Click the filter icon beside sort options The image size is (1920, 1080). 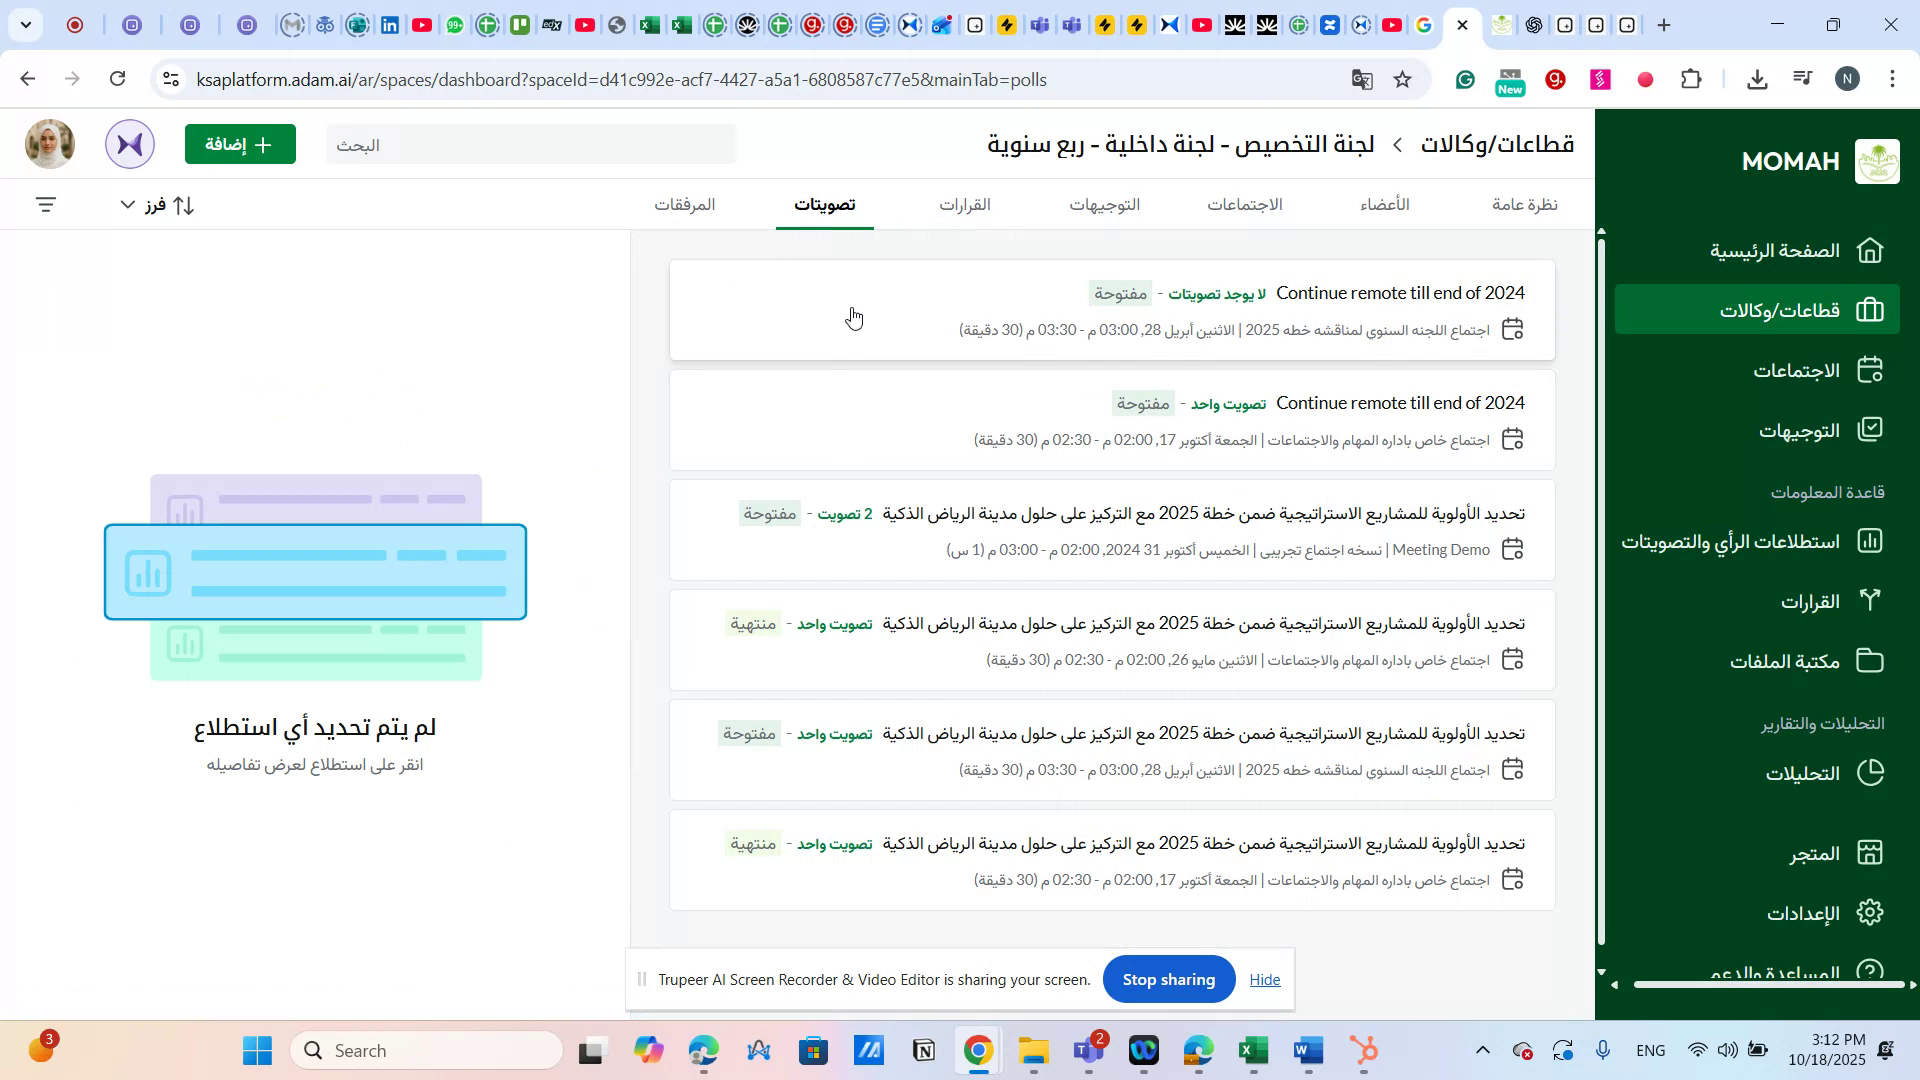(46, 204)
